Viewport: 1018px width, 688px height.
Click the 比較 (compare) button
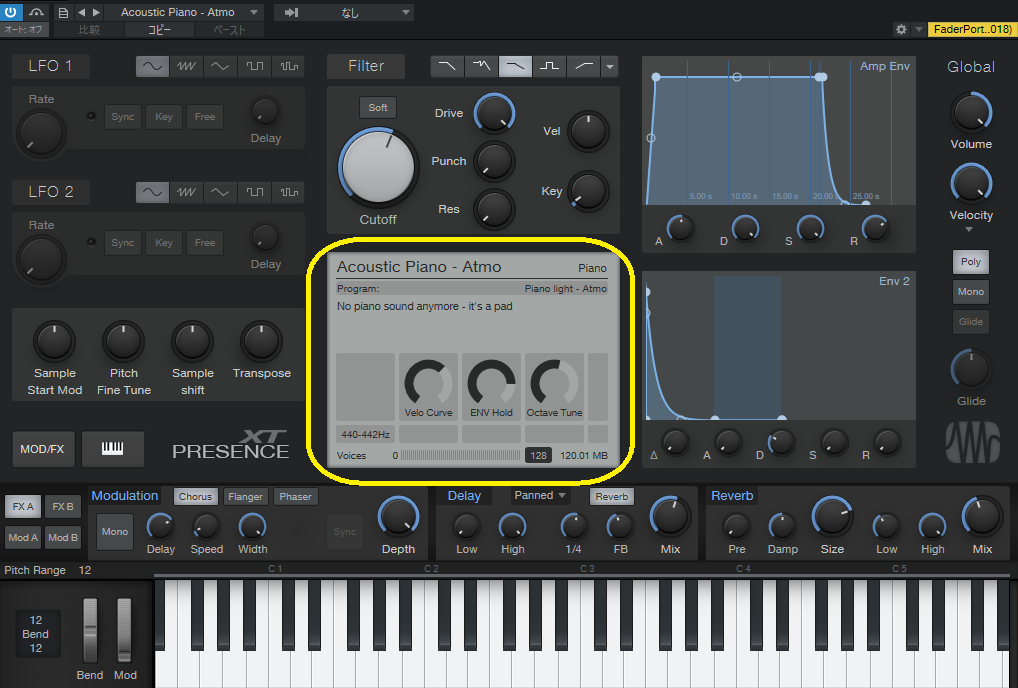pyautogui.click(x=89, y=29)
